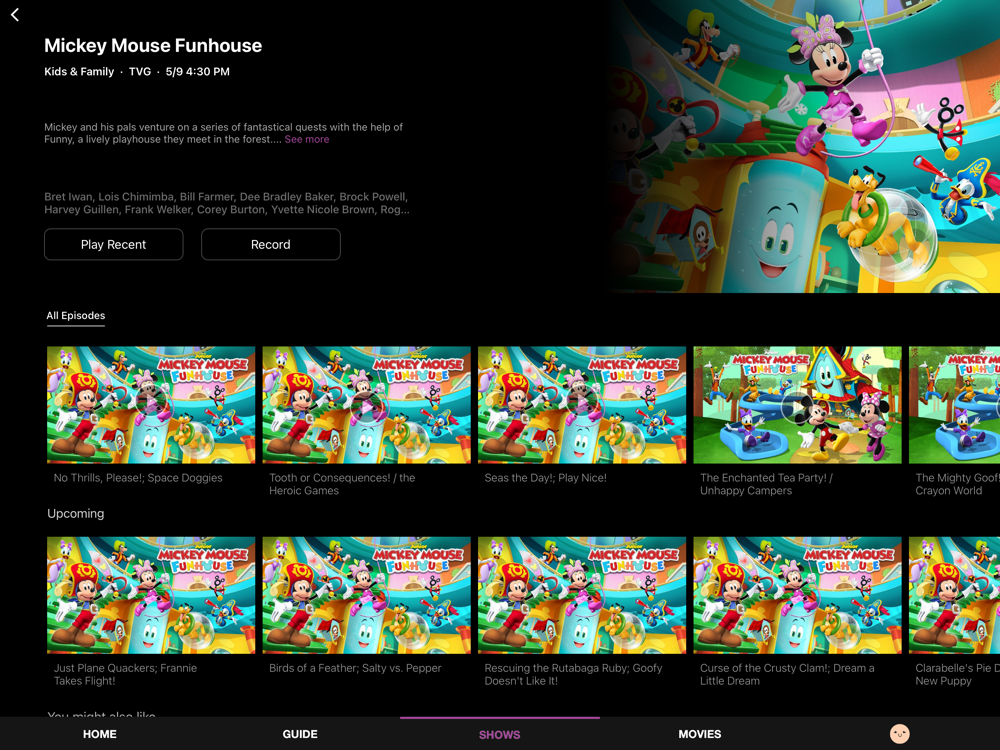1000x750 pixels.
Task: Switch to the GUIDE tab
Action: click(x=300, y=734)
